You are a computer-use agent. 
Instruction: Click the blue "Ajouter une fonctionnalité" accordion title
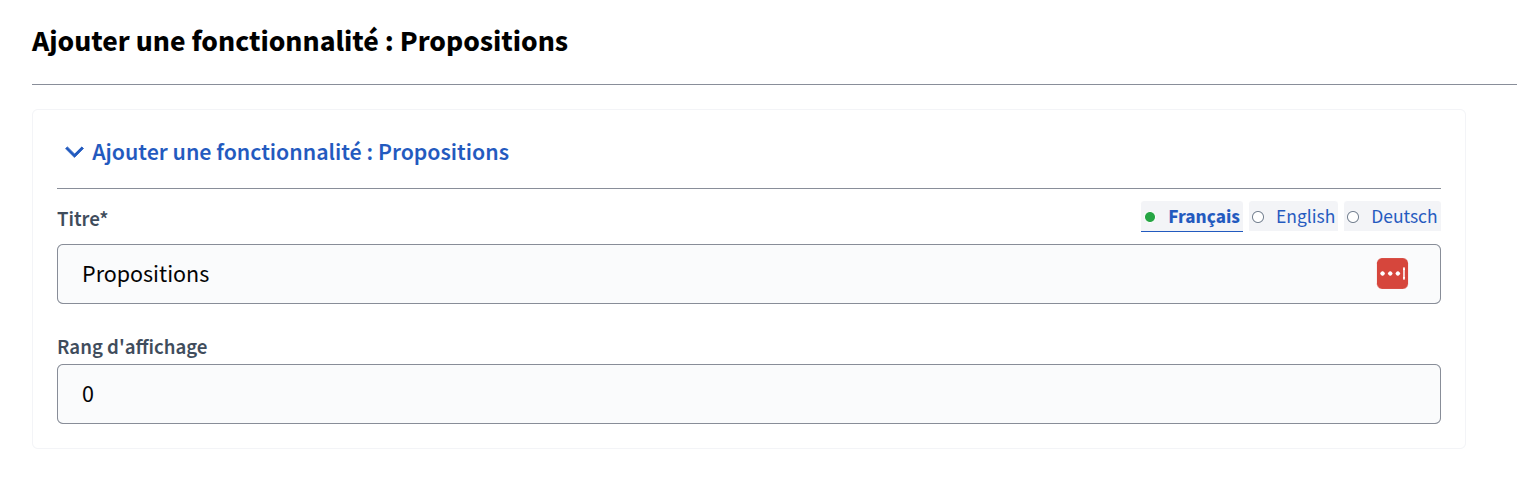pos(300,153)
